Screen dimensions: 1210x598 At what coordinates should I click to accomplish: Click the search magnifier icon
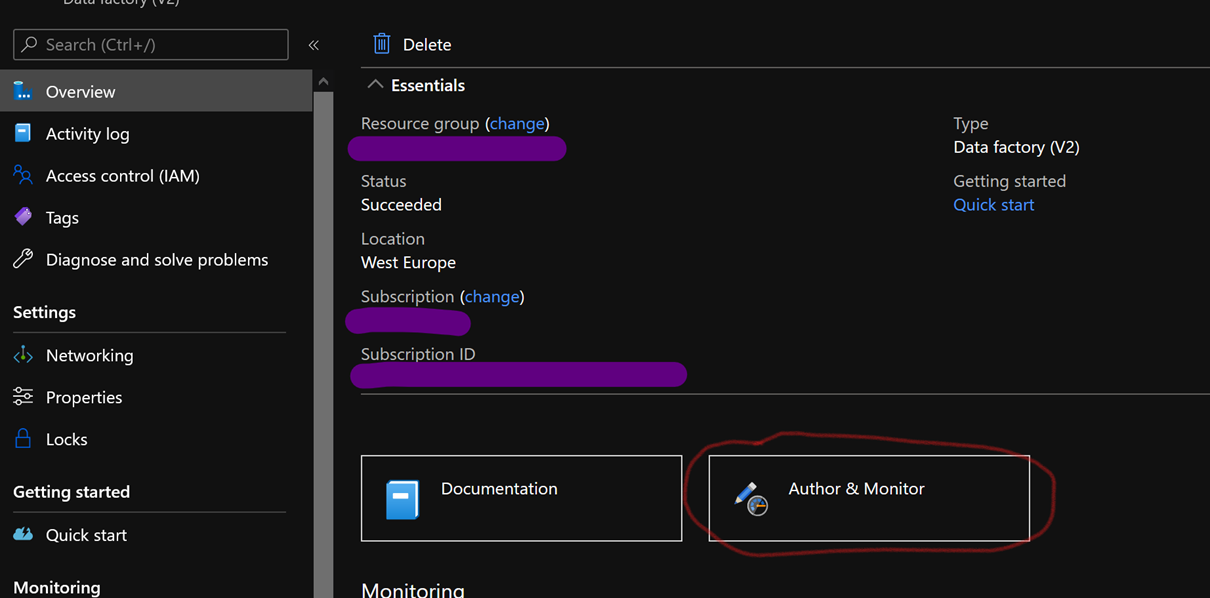(29, 44)
